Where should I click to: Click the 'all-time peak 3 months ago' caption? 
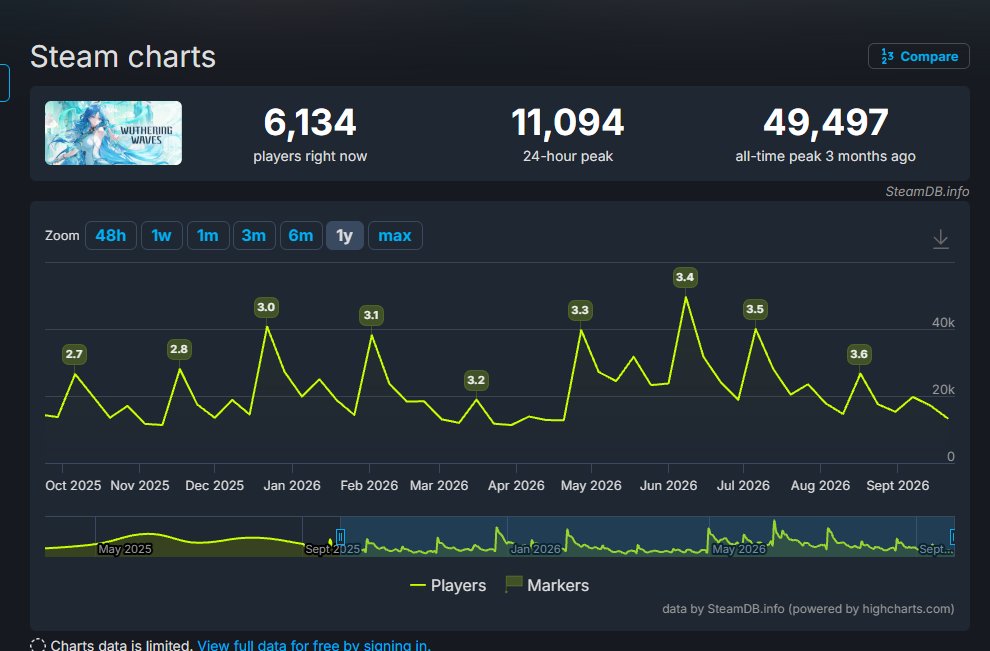[x=826, y=156]
